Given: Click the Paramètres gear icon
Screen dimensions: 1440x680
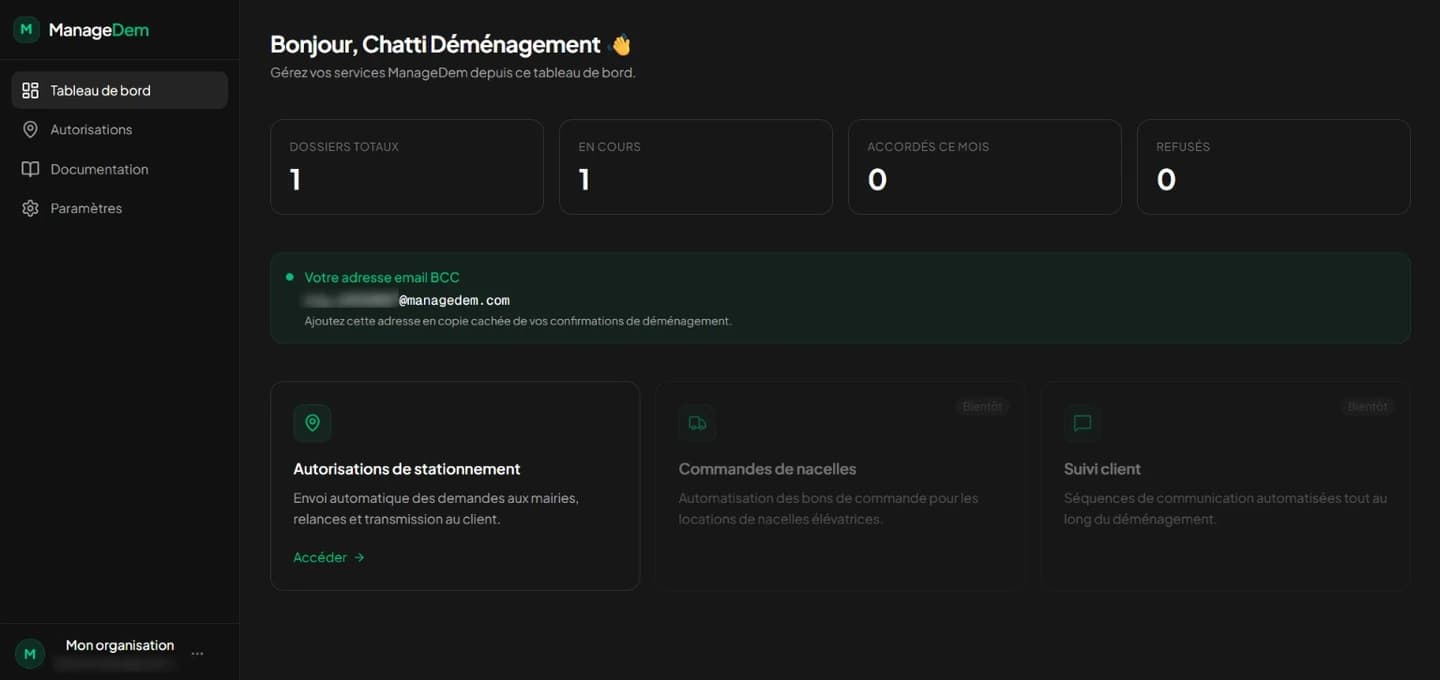Looking at the screenshot, I should (30, 208).
